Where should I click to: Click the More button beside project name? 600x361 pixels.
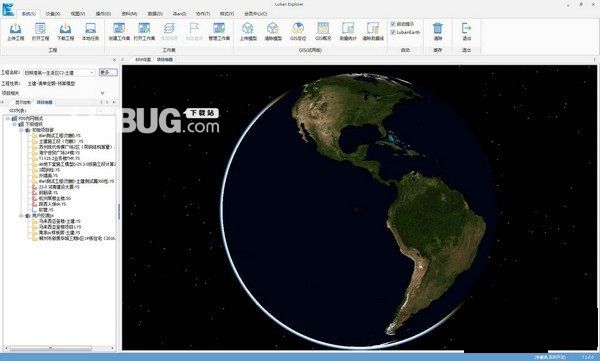point(108,72)
